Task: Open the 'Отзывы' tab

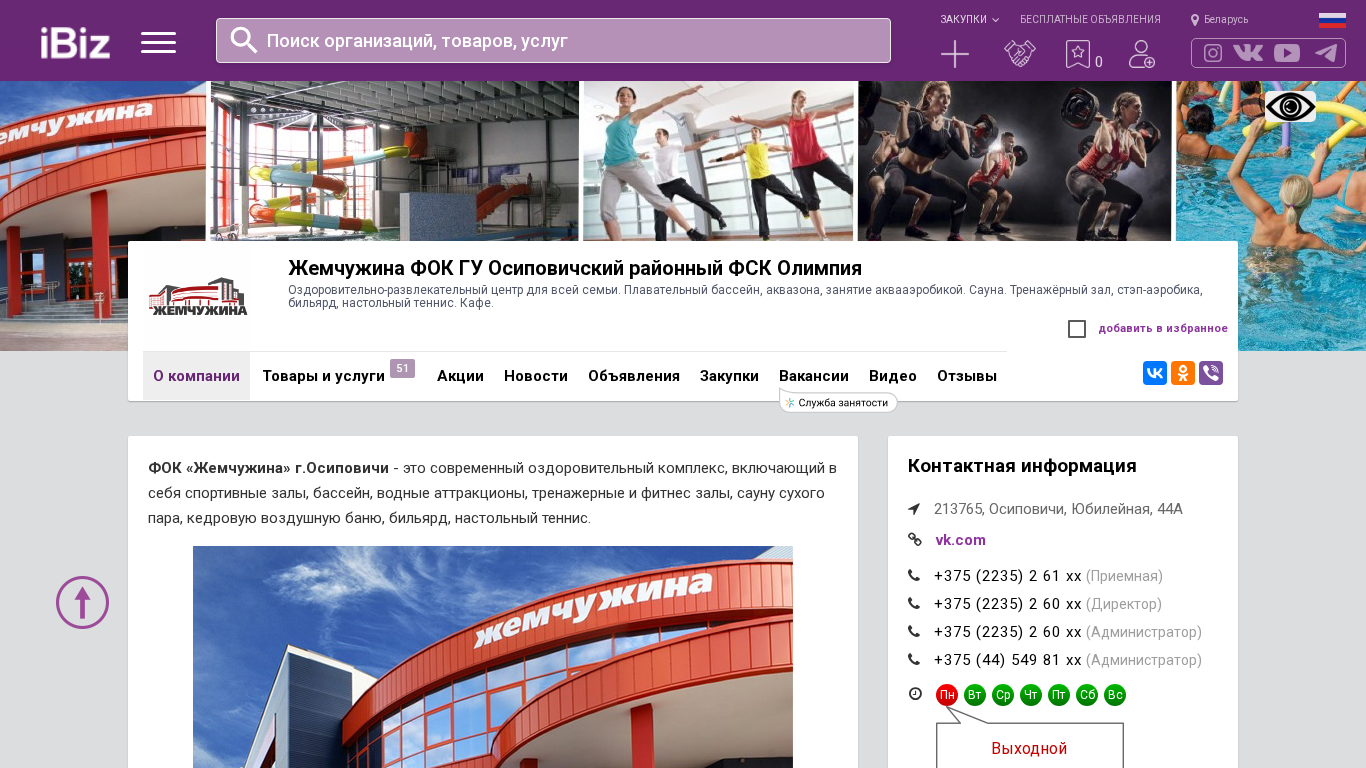Action: (967, 376)
